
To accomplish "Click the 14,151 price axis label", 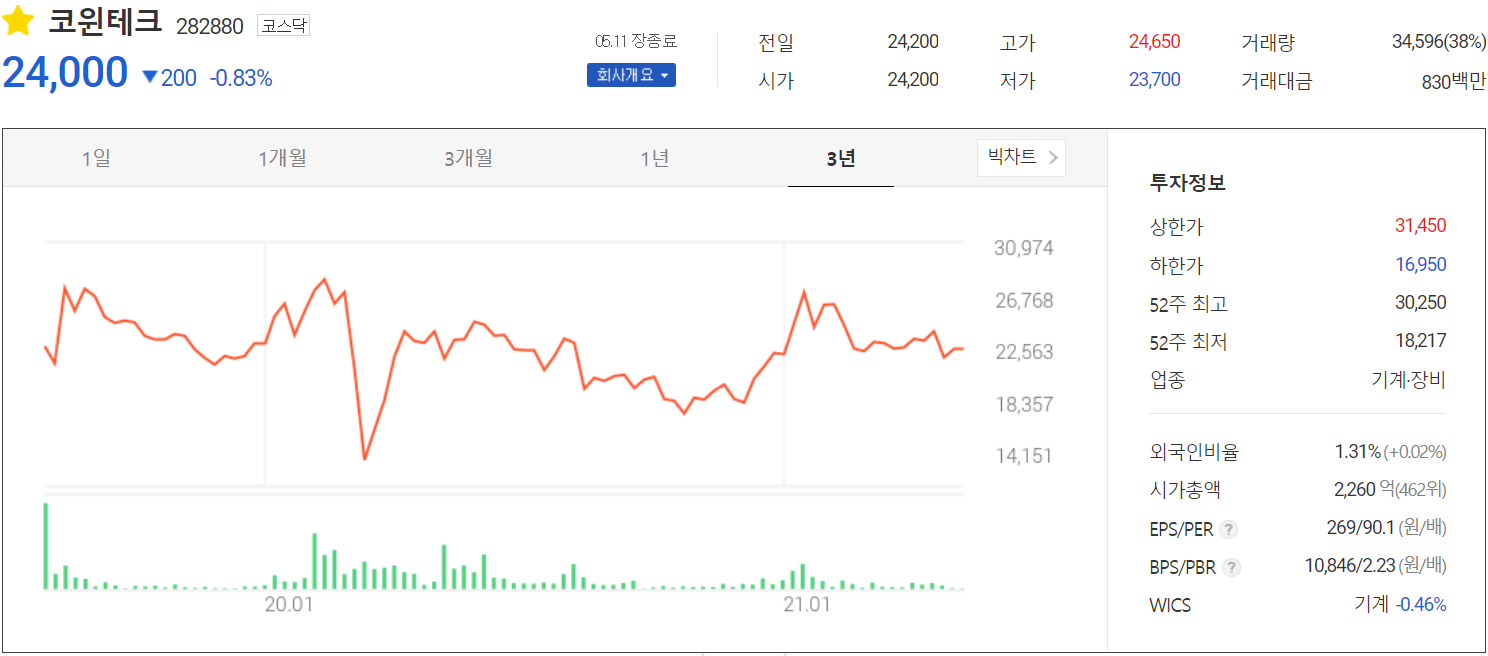I will [1023, 456].
